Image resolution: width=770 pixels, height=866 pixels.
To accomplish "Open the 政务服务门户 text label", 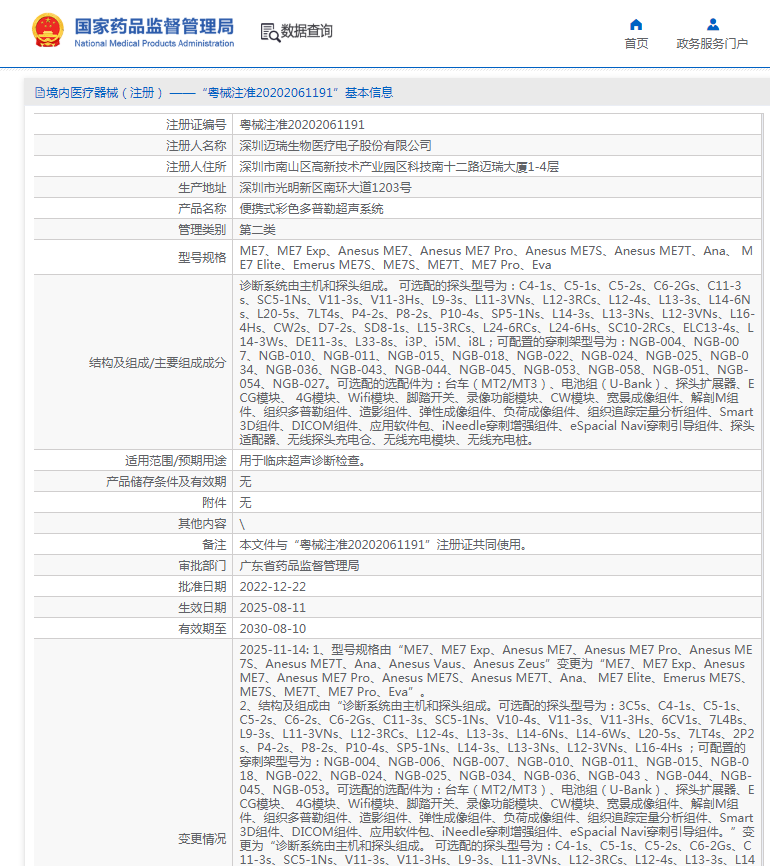I will click(712, 44).
